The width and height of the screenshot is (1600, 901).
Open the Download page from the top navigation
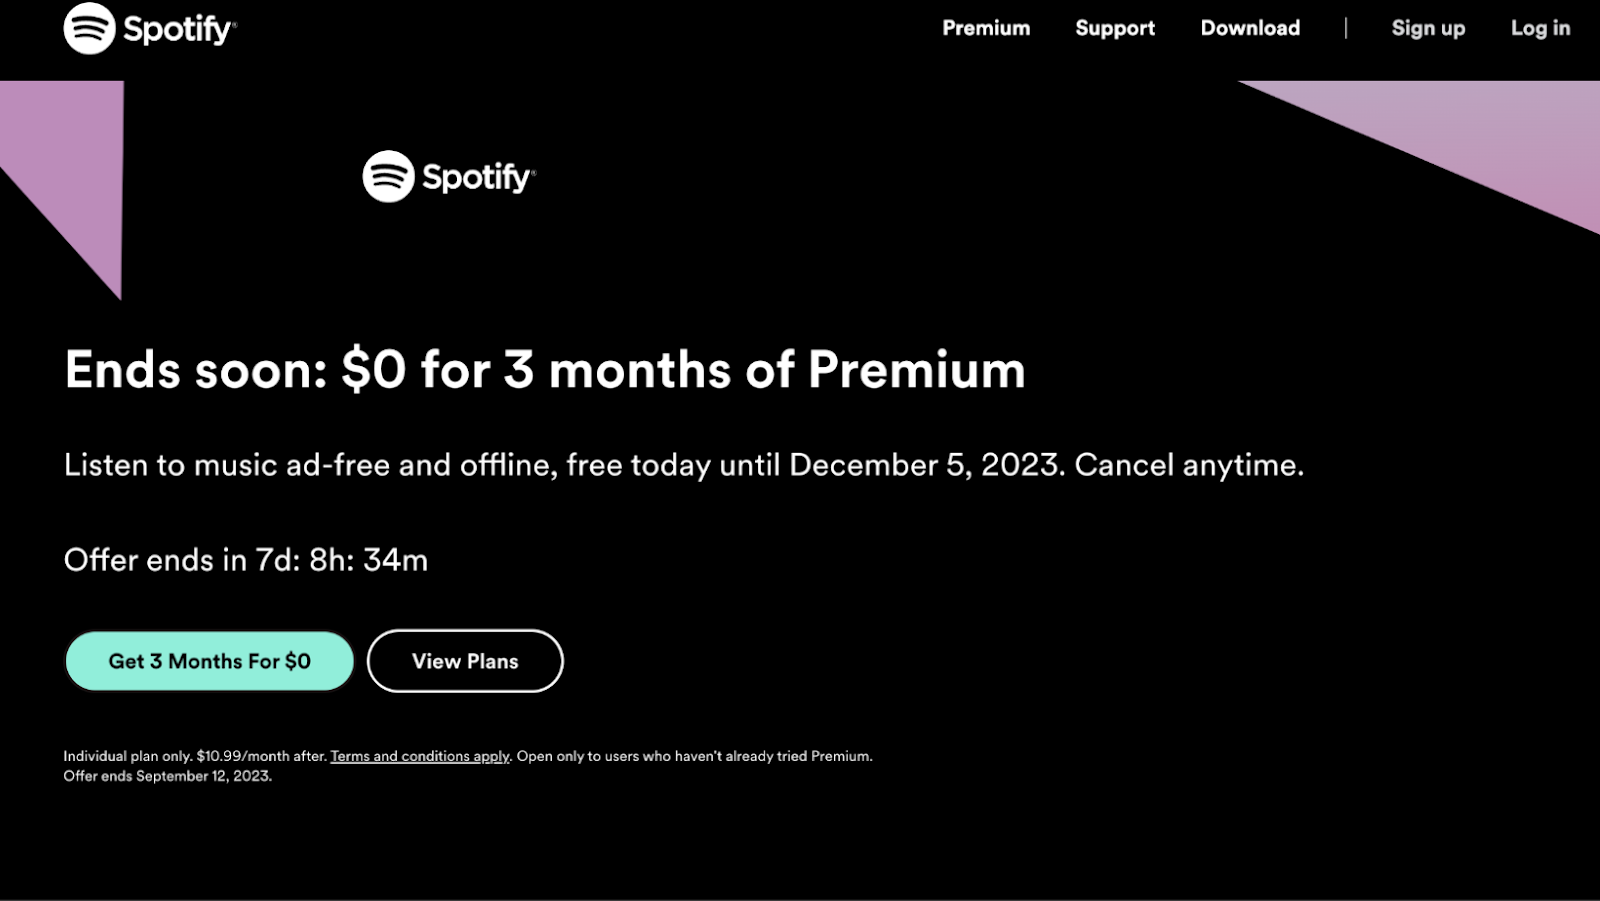point(1249,28)
